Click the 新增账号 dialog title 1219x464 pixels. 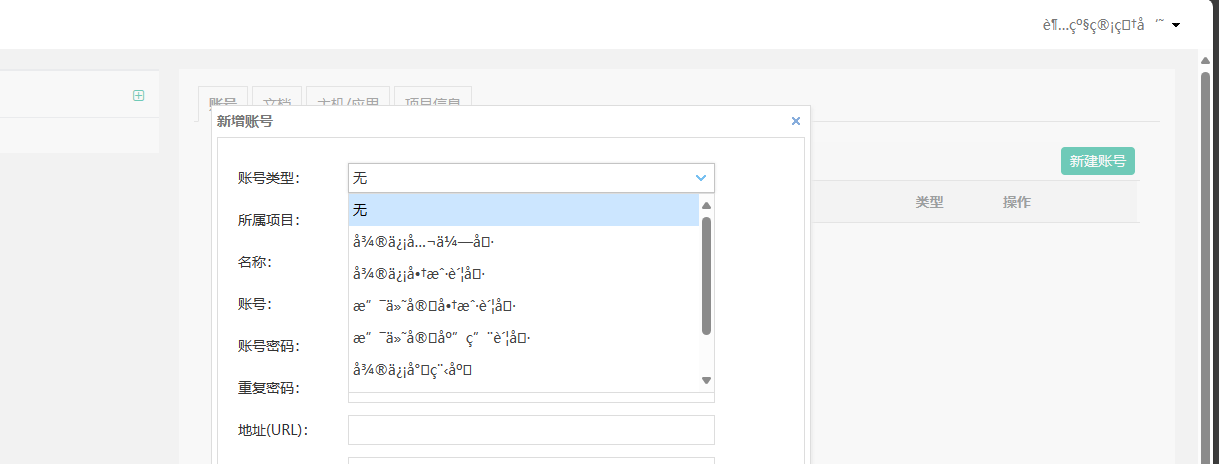point(245,121)
